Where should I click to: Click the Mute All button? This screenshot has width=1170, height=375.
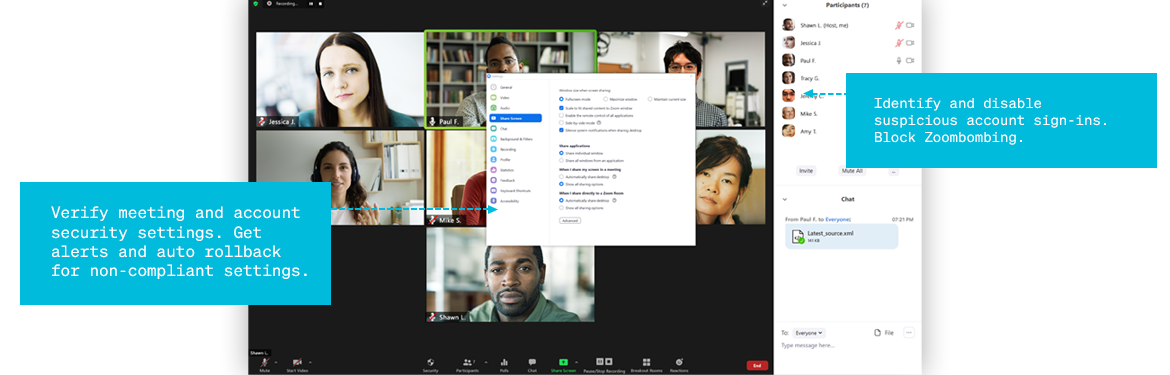(x=851, y=171)
